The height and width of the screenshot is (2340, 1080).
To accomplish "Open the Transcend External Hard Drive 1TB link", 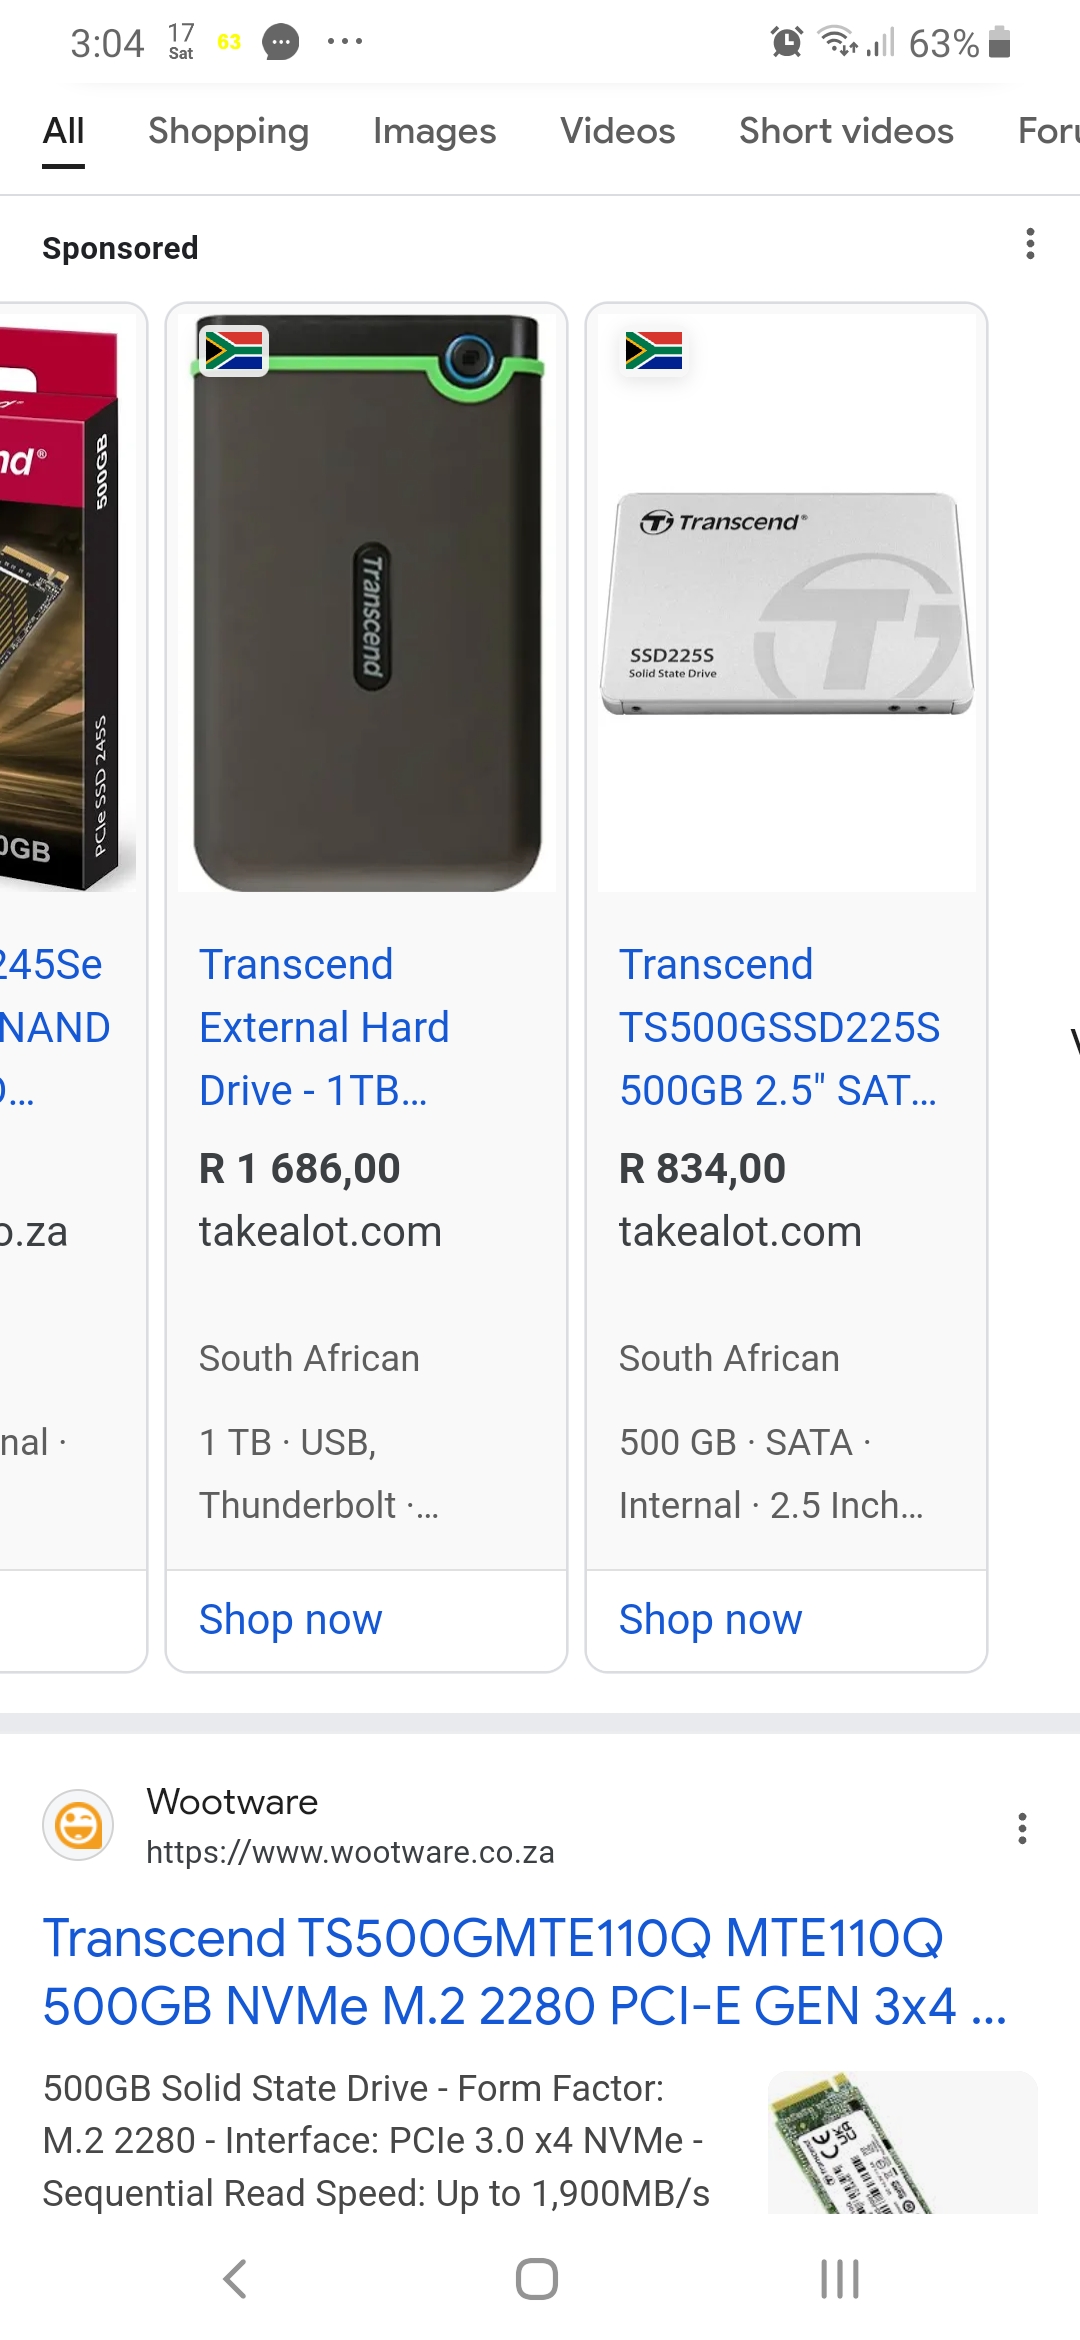I will [324, 1027].
